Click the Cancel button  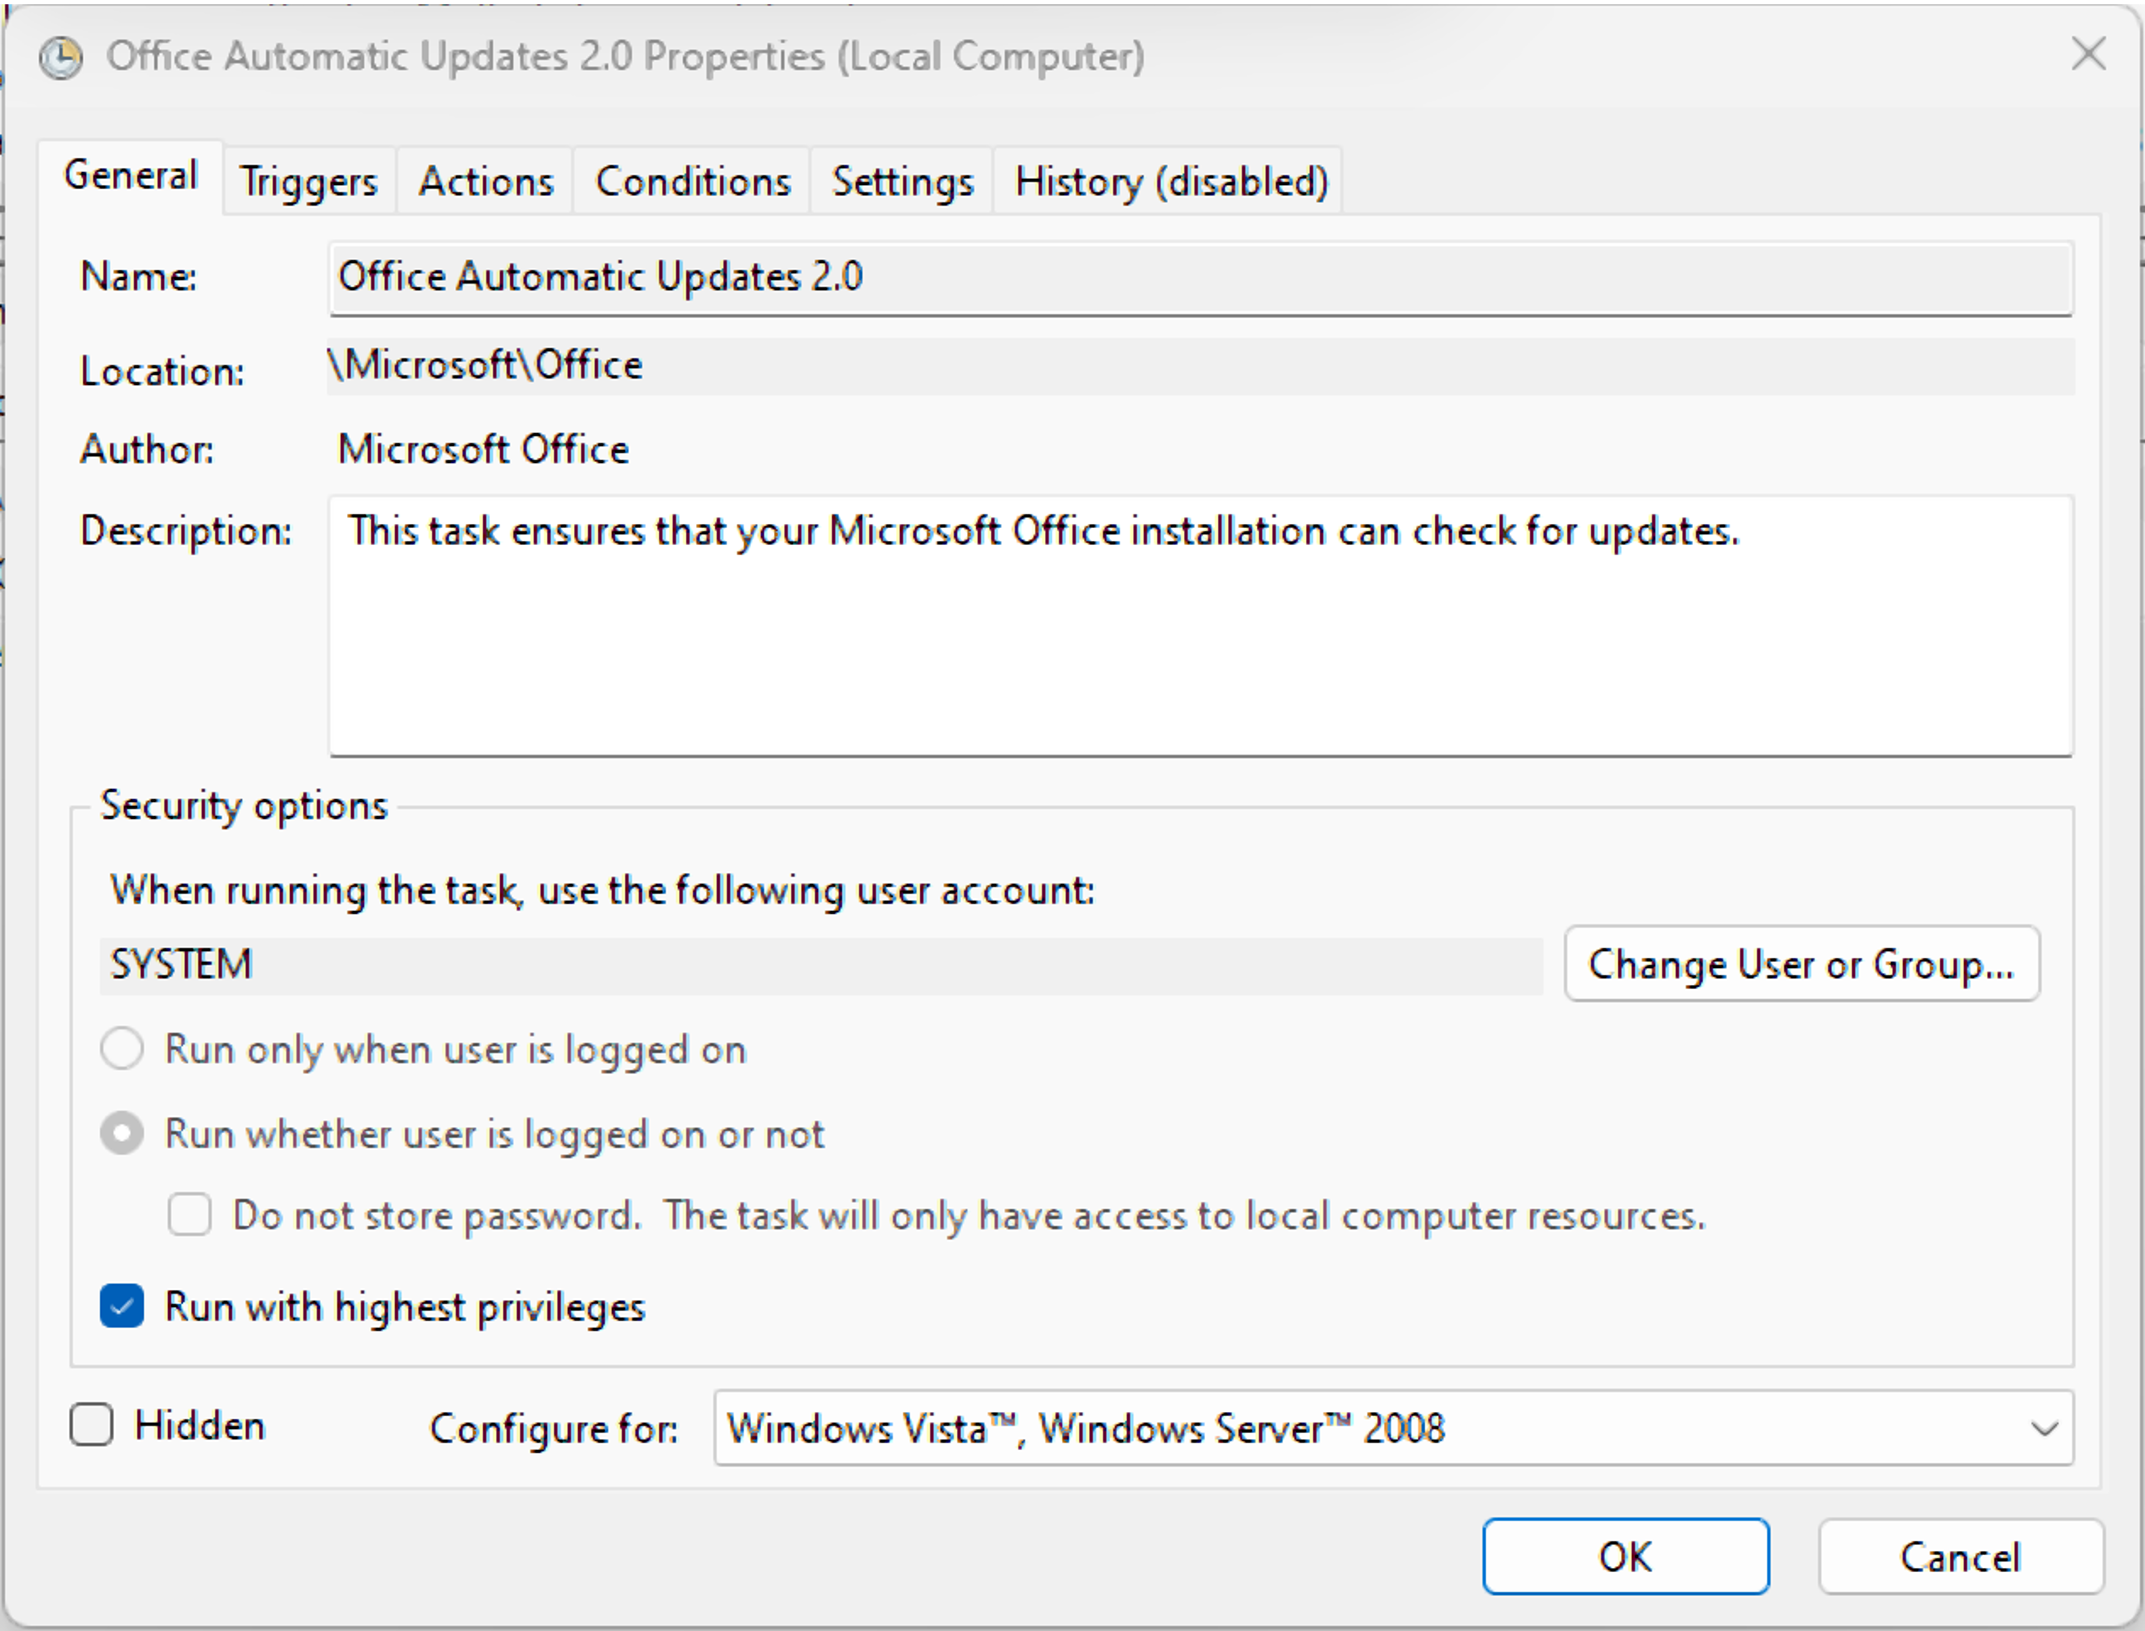(x=1961, y=1556)
